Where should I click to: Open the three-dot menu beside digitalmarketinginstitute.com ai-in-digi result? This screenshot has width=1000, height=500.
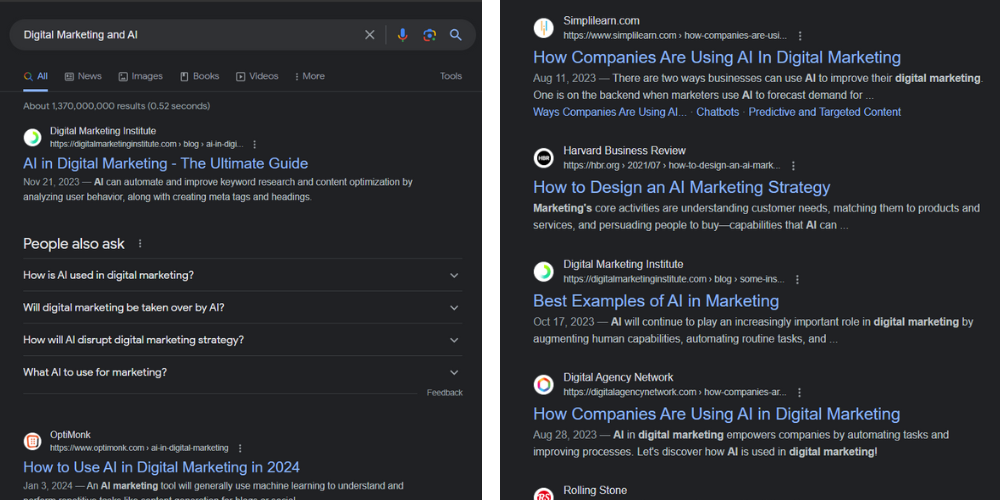pyautogui.click(x=254, y=144)
